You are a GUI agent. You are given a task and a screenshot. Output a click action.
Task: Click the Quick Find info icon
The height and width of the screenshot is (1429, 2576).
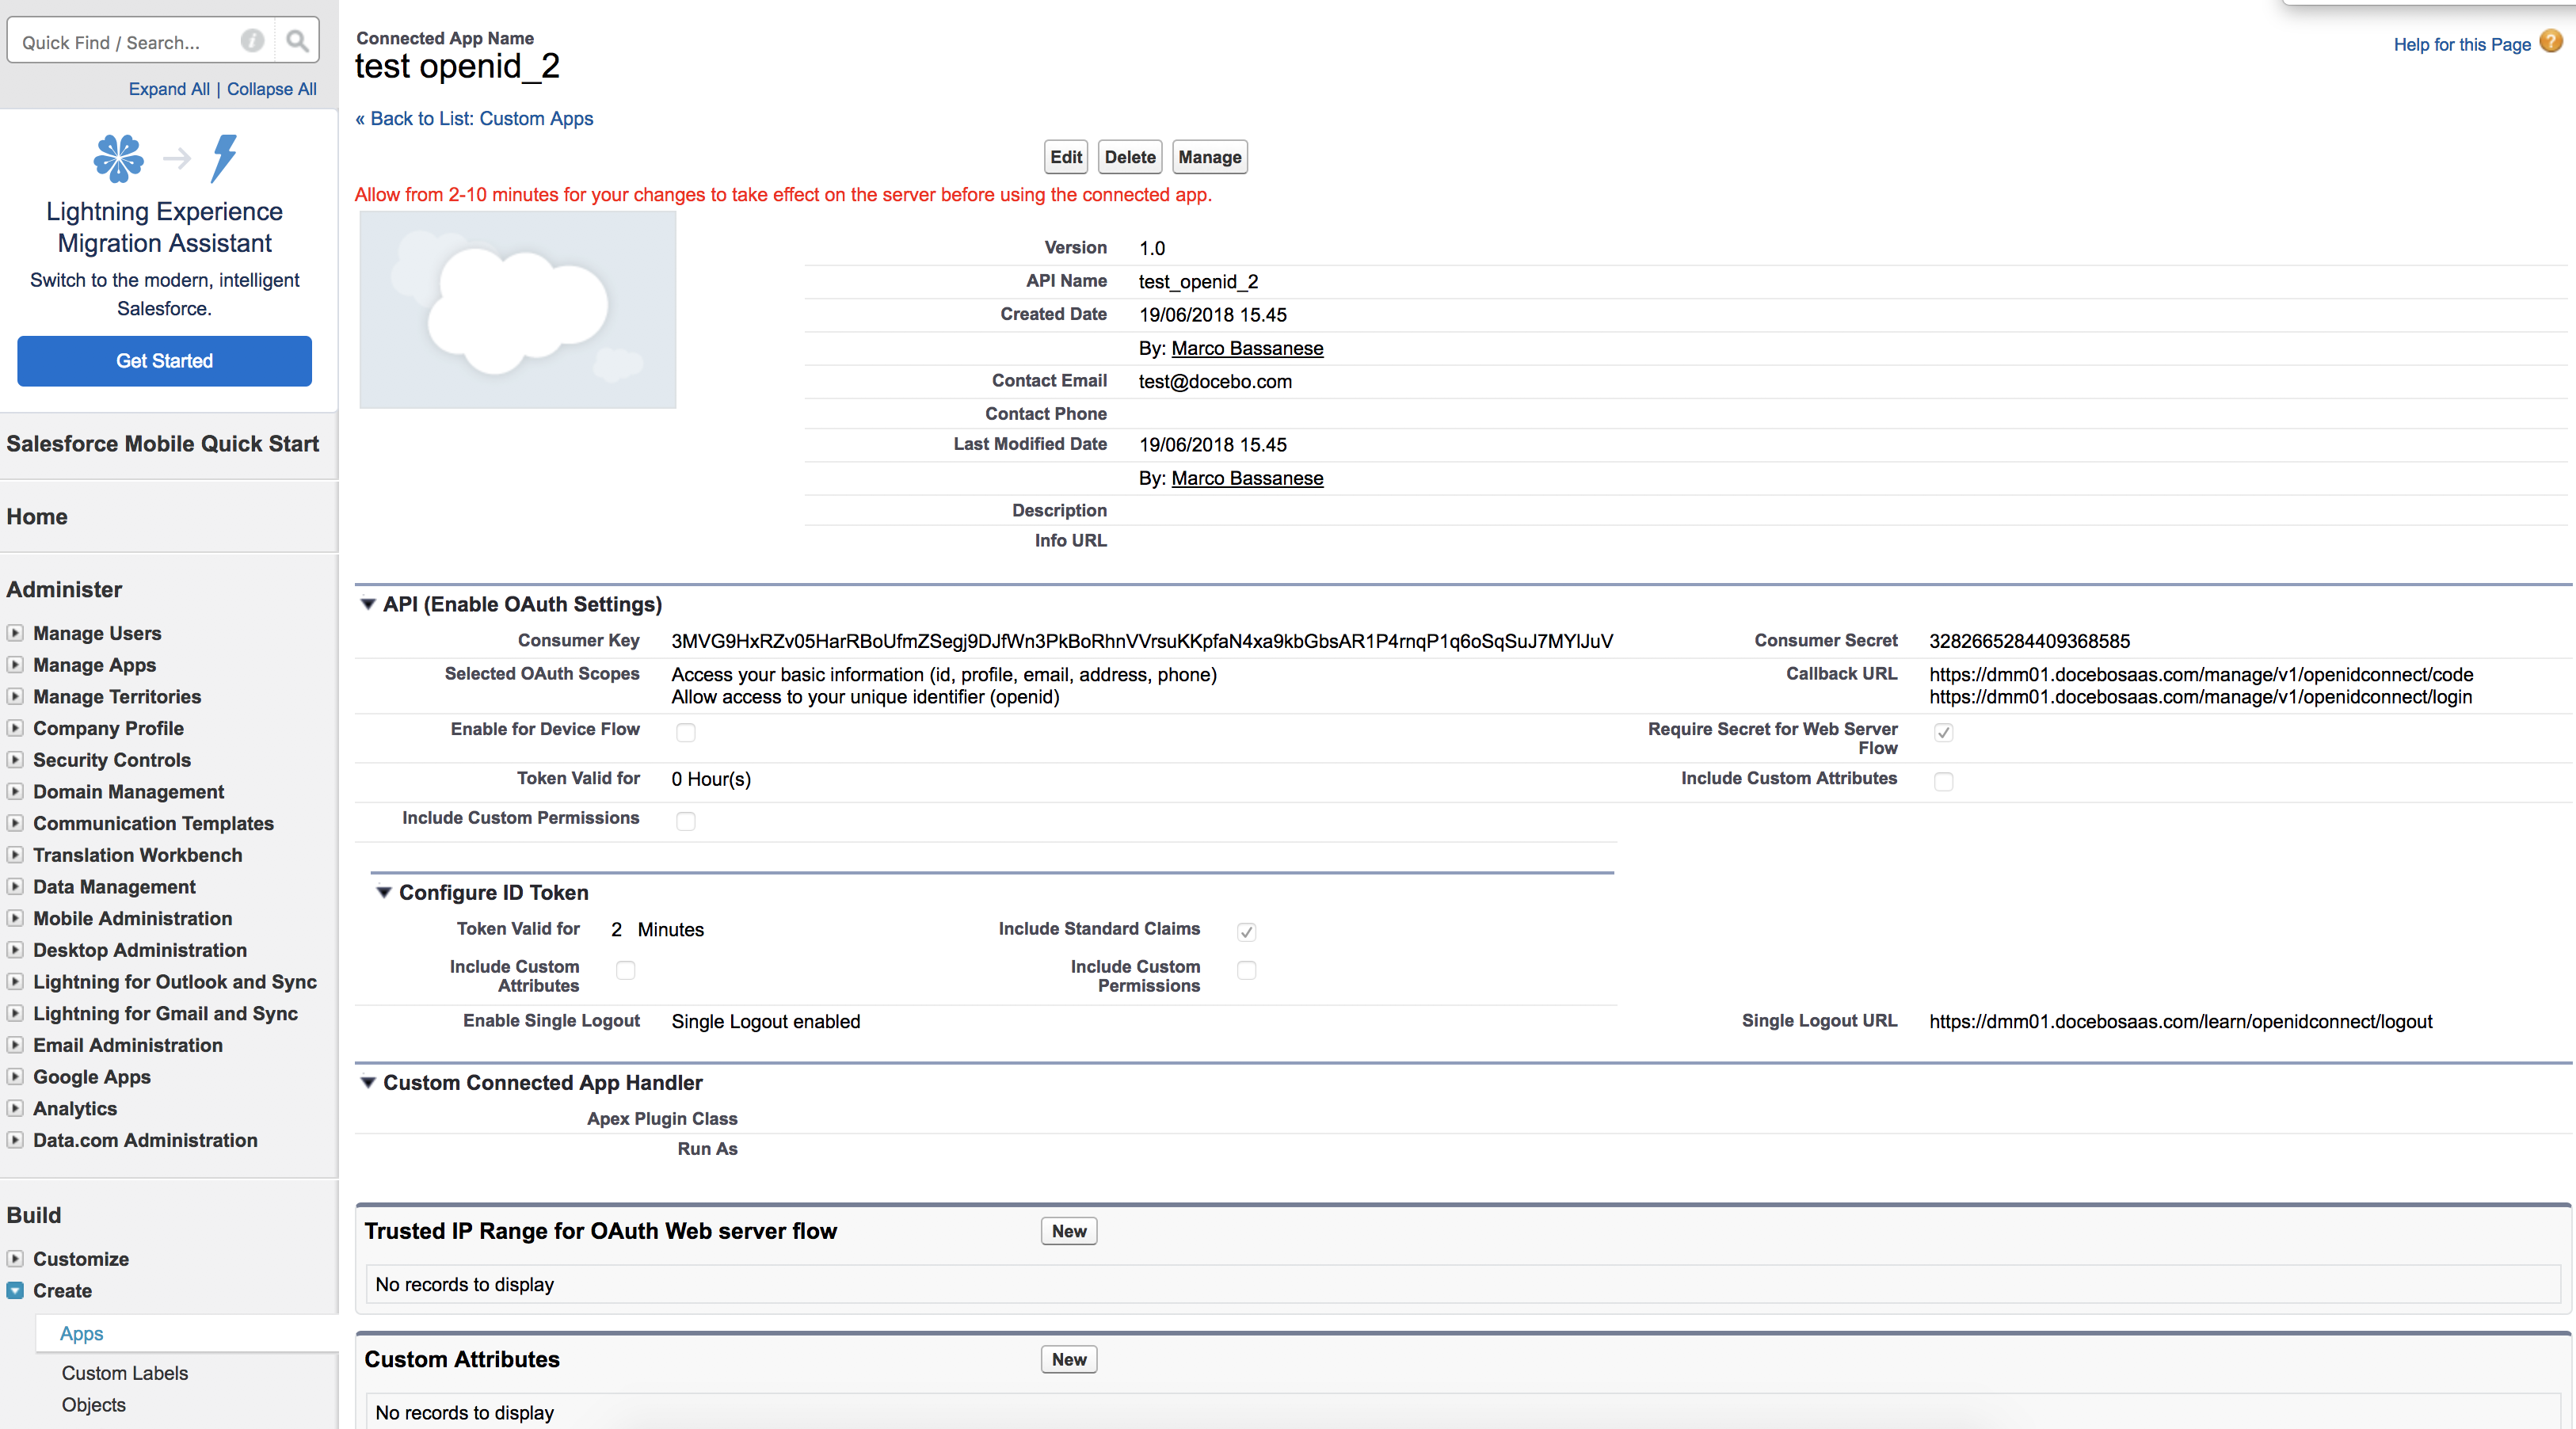coord(252,41)
